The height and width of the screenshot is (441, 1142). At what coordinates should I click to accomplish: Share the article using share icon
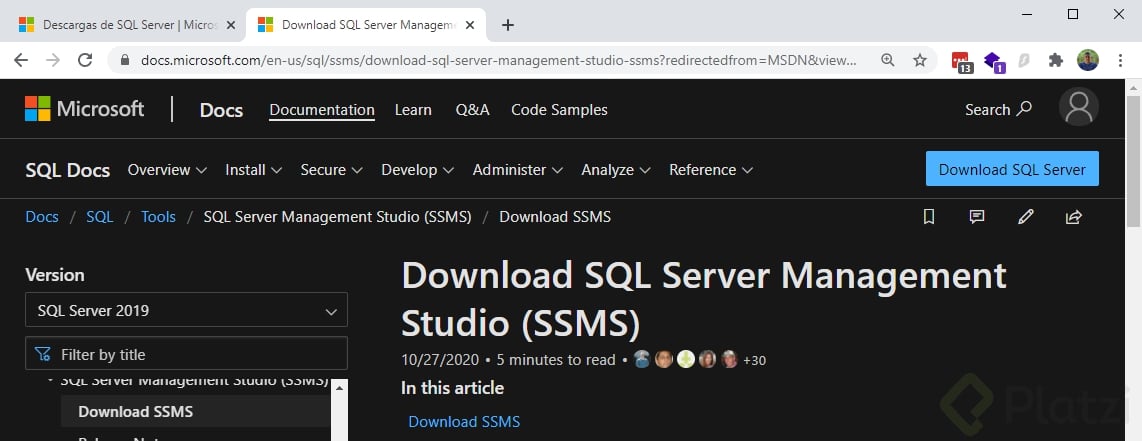pos(1074,216)
